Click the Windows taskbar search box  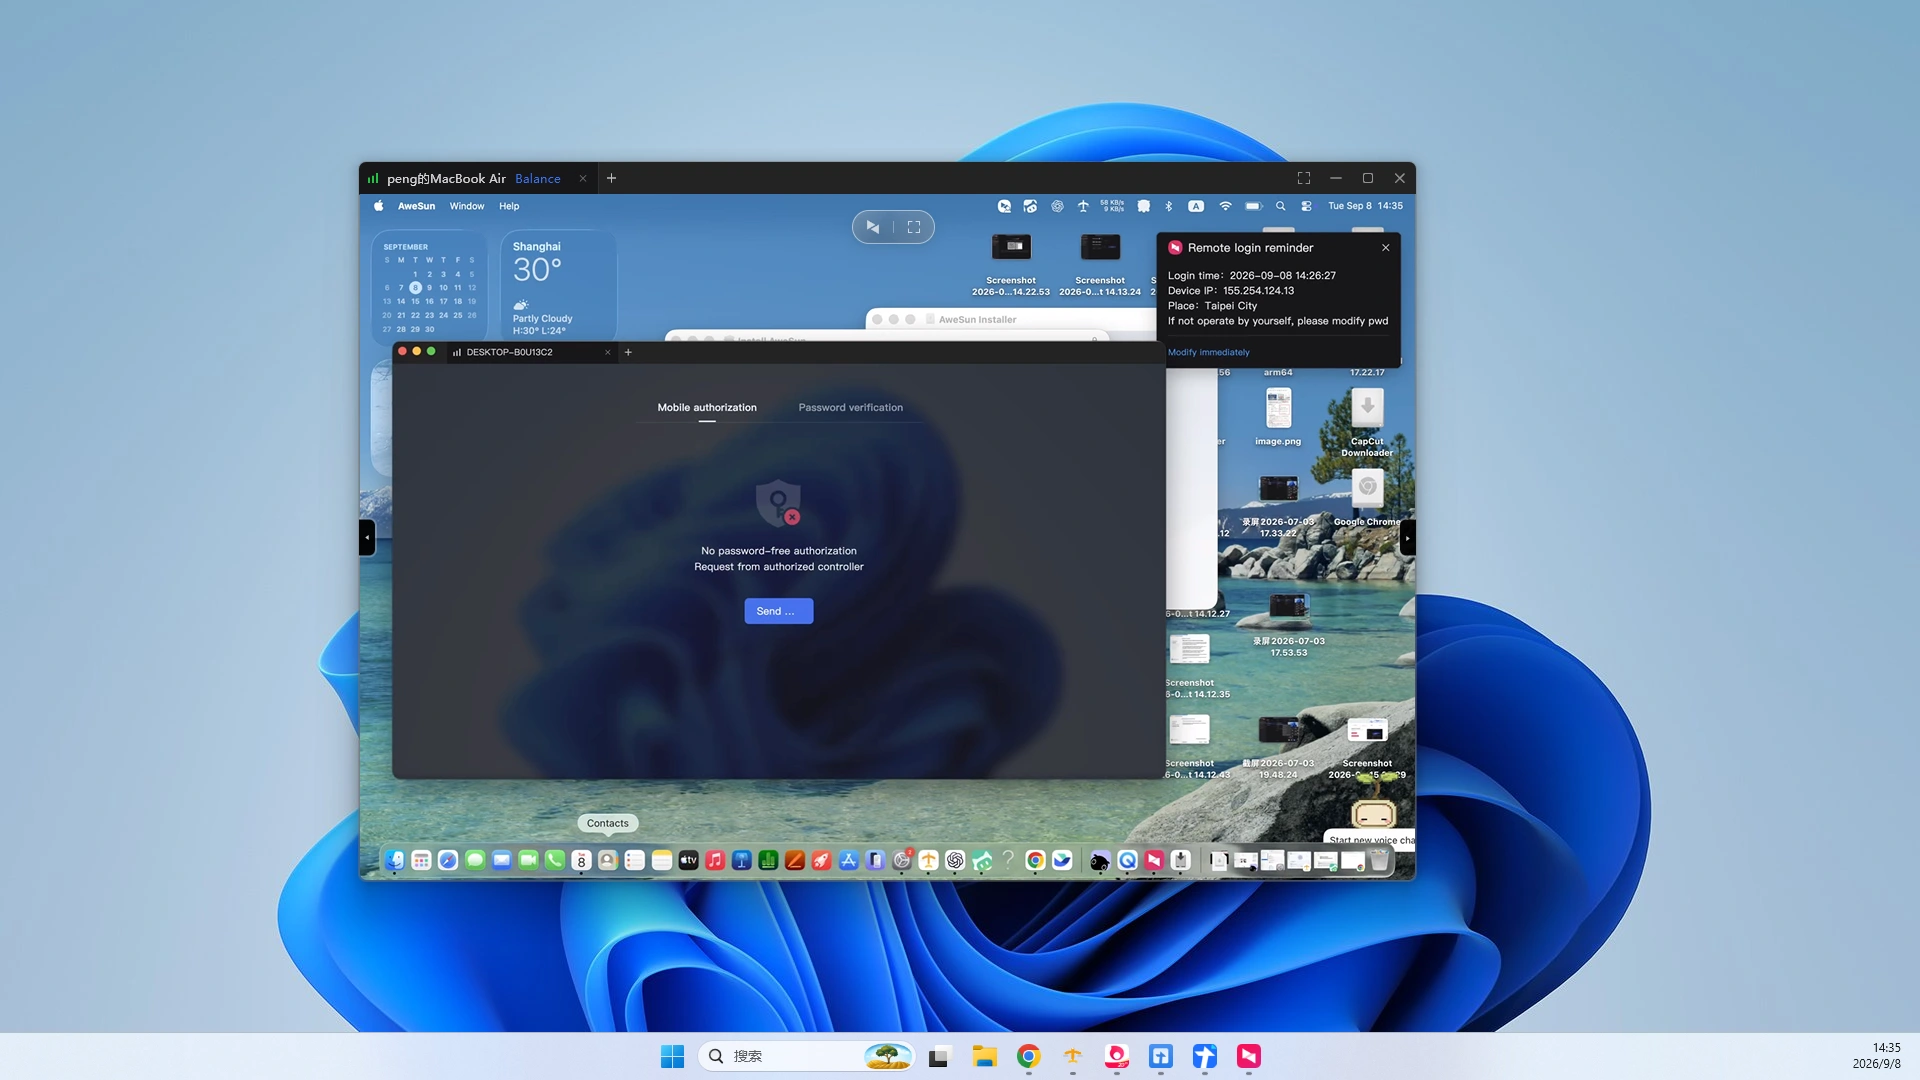click(806, 1056)
